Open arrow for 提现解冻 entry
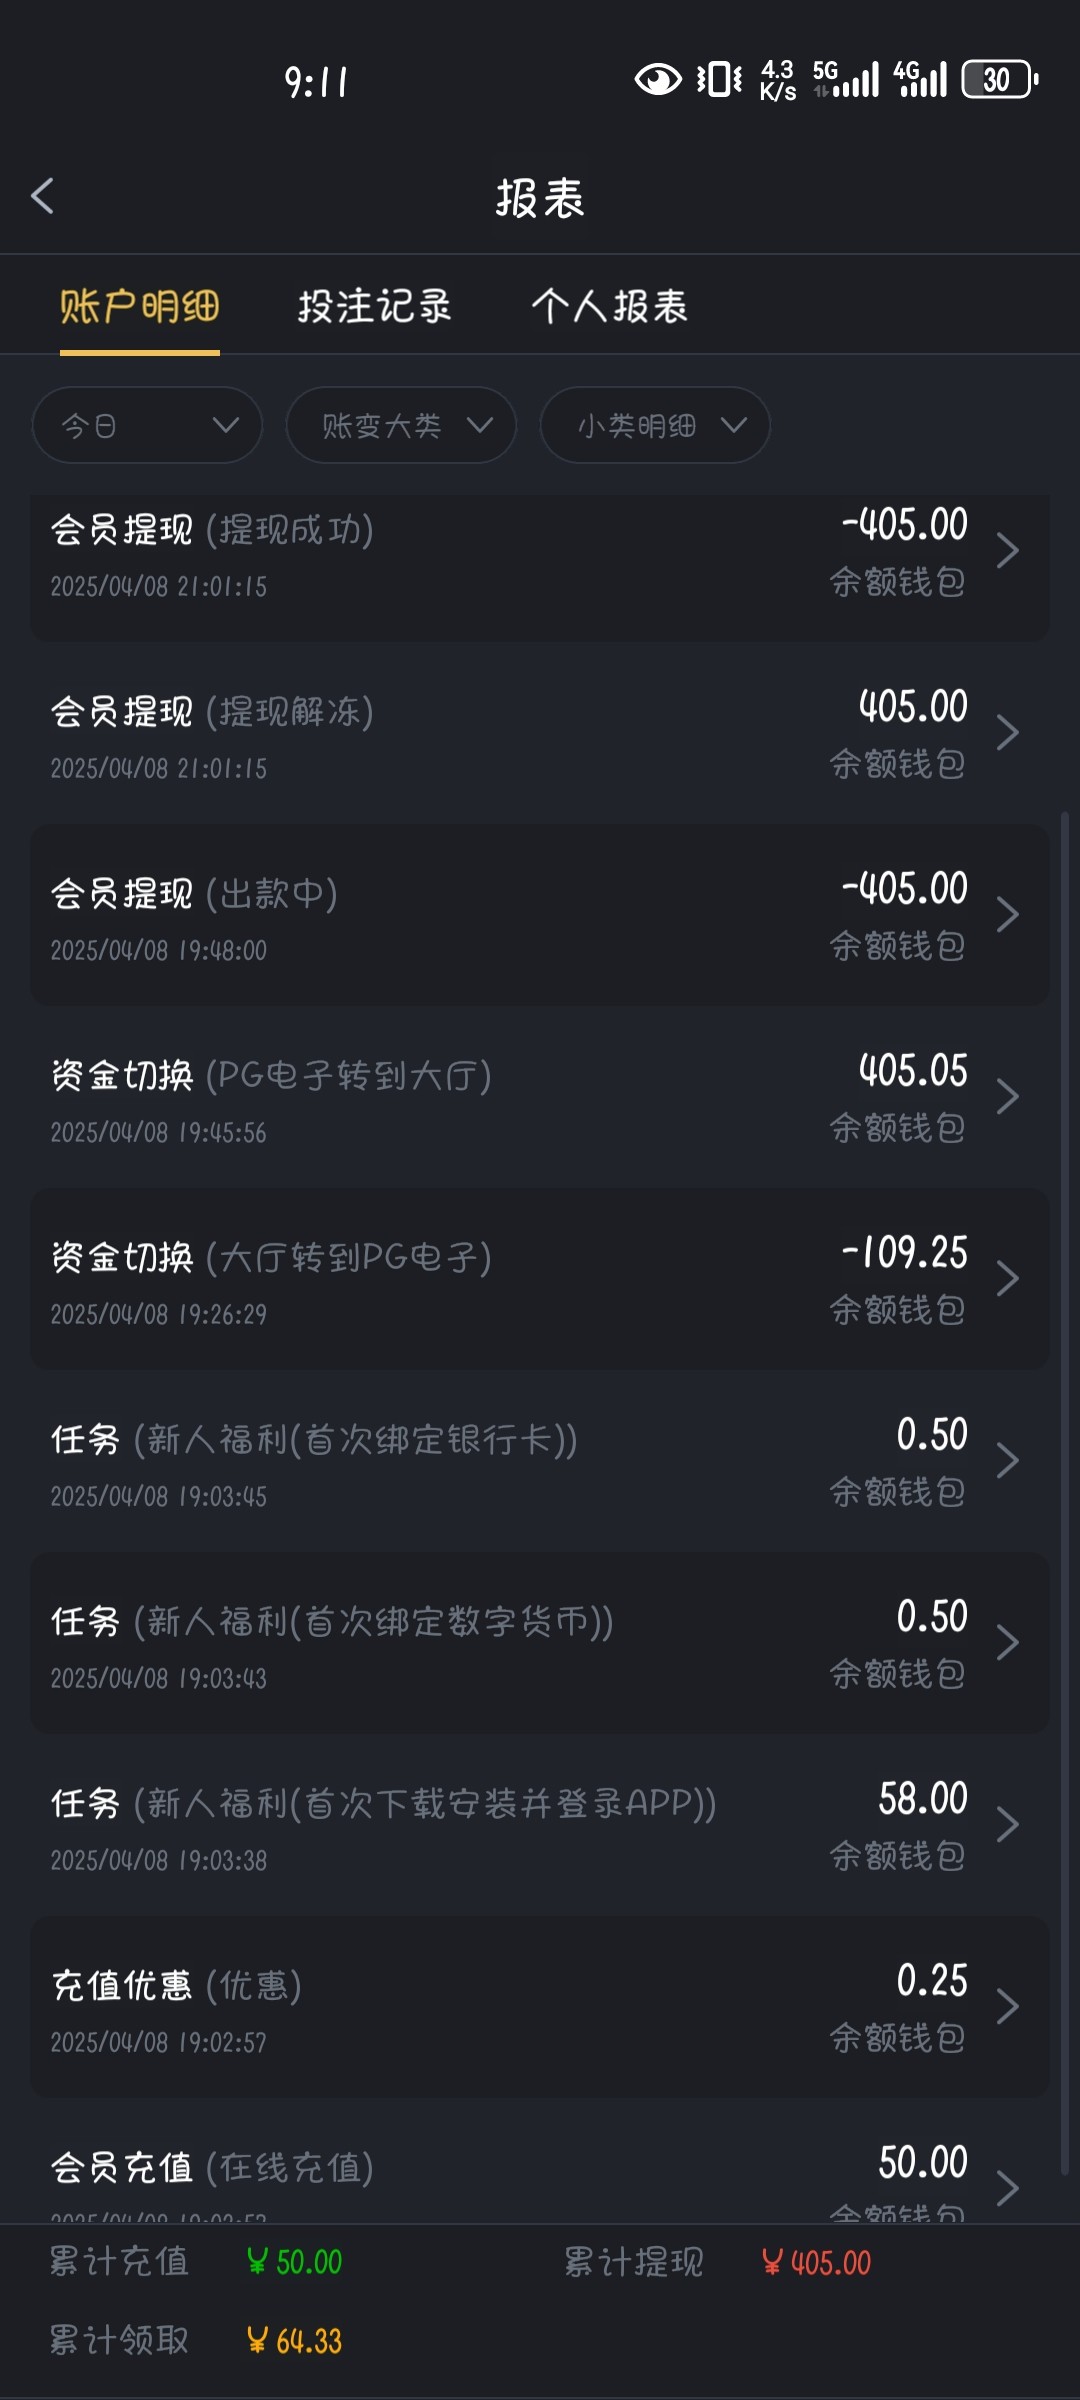Image resolution: width=1080 pixels, height=2400 pixels. click(x=1008, y=733)
